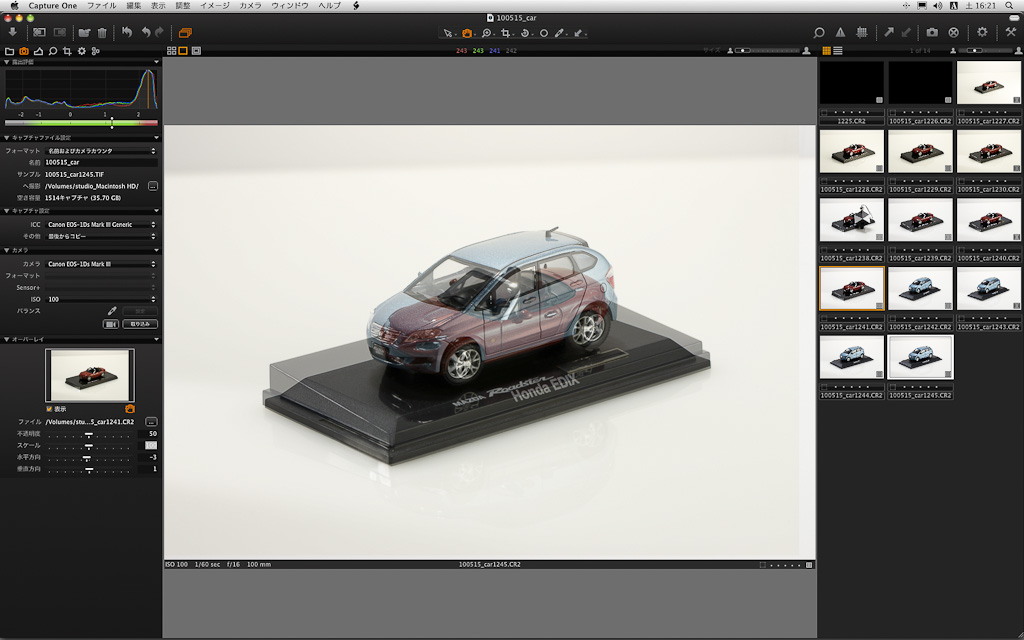Click the trash/delete icon in the toolbar
Screen dimensions: 1024x640
pyautogui.click(x=102, y=32)
